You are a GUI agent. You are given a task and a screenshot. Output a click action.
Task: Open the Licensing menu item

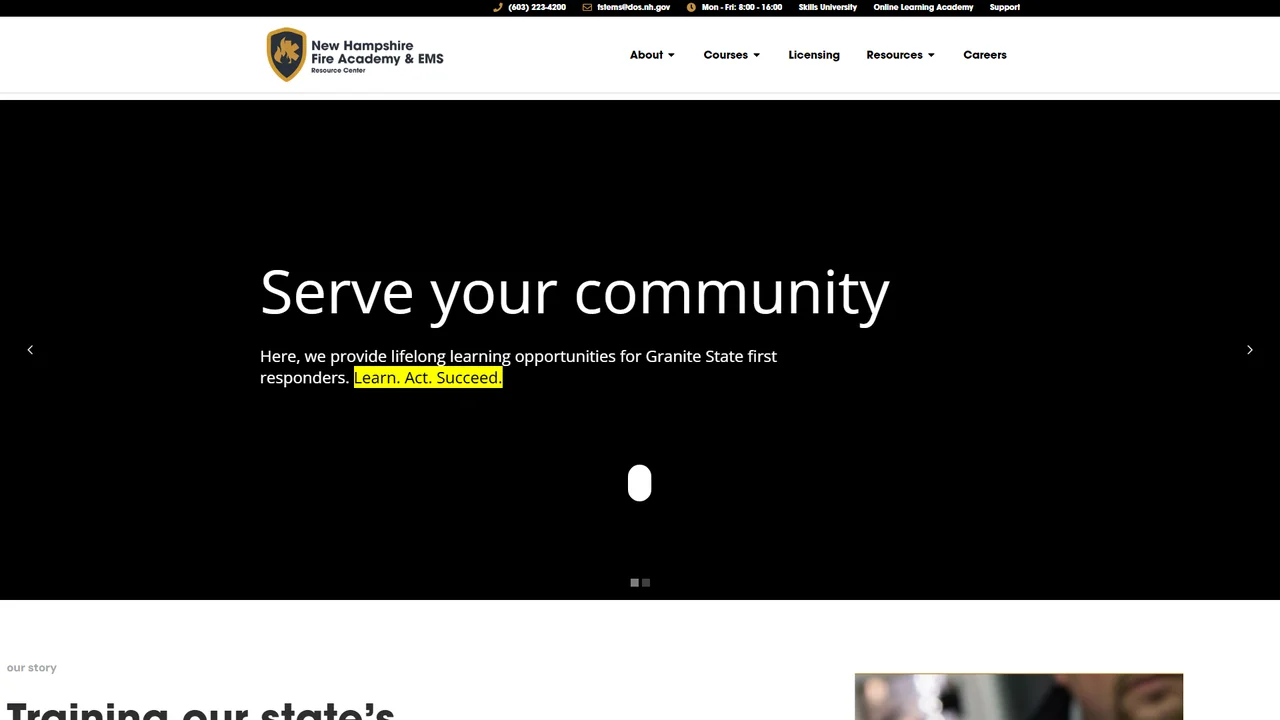[814, 55]
